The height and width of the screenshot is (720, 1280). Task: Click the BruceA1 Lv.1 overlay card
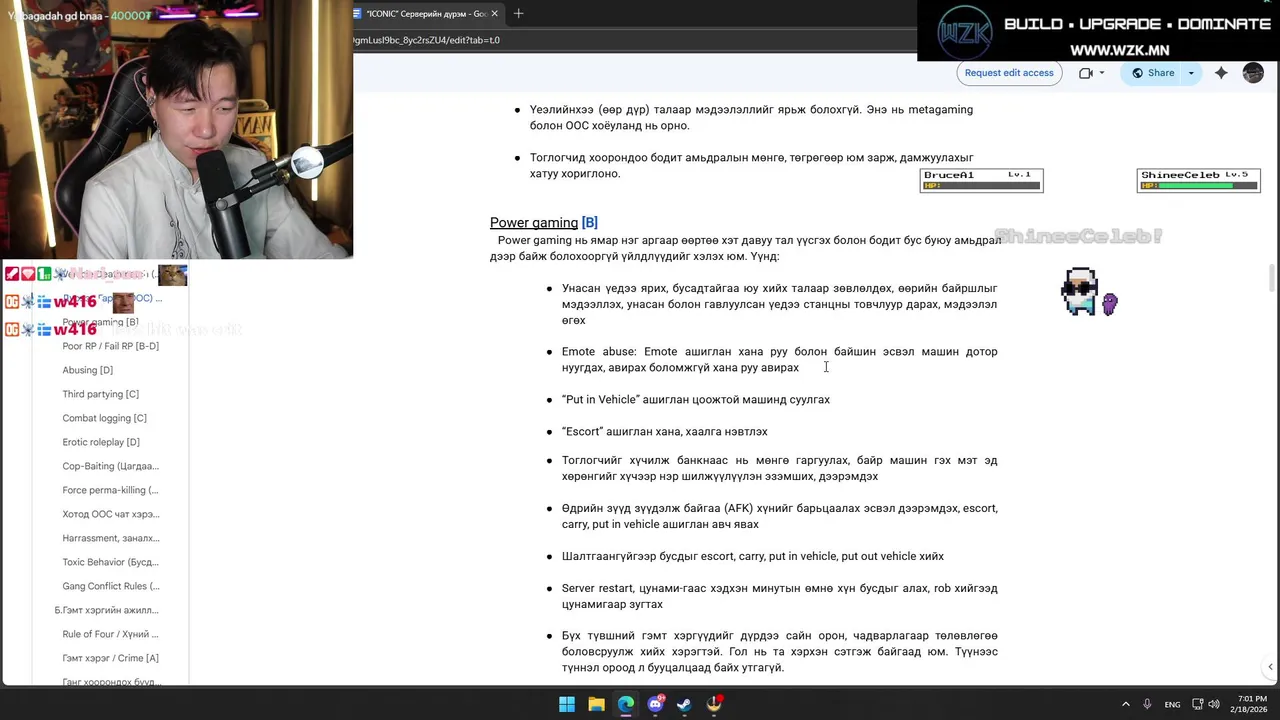[981, 180]
